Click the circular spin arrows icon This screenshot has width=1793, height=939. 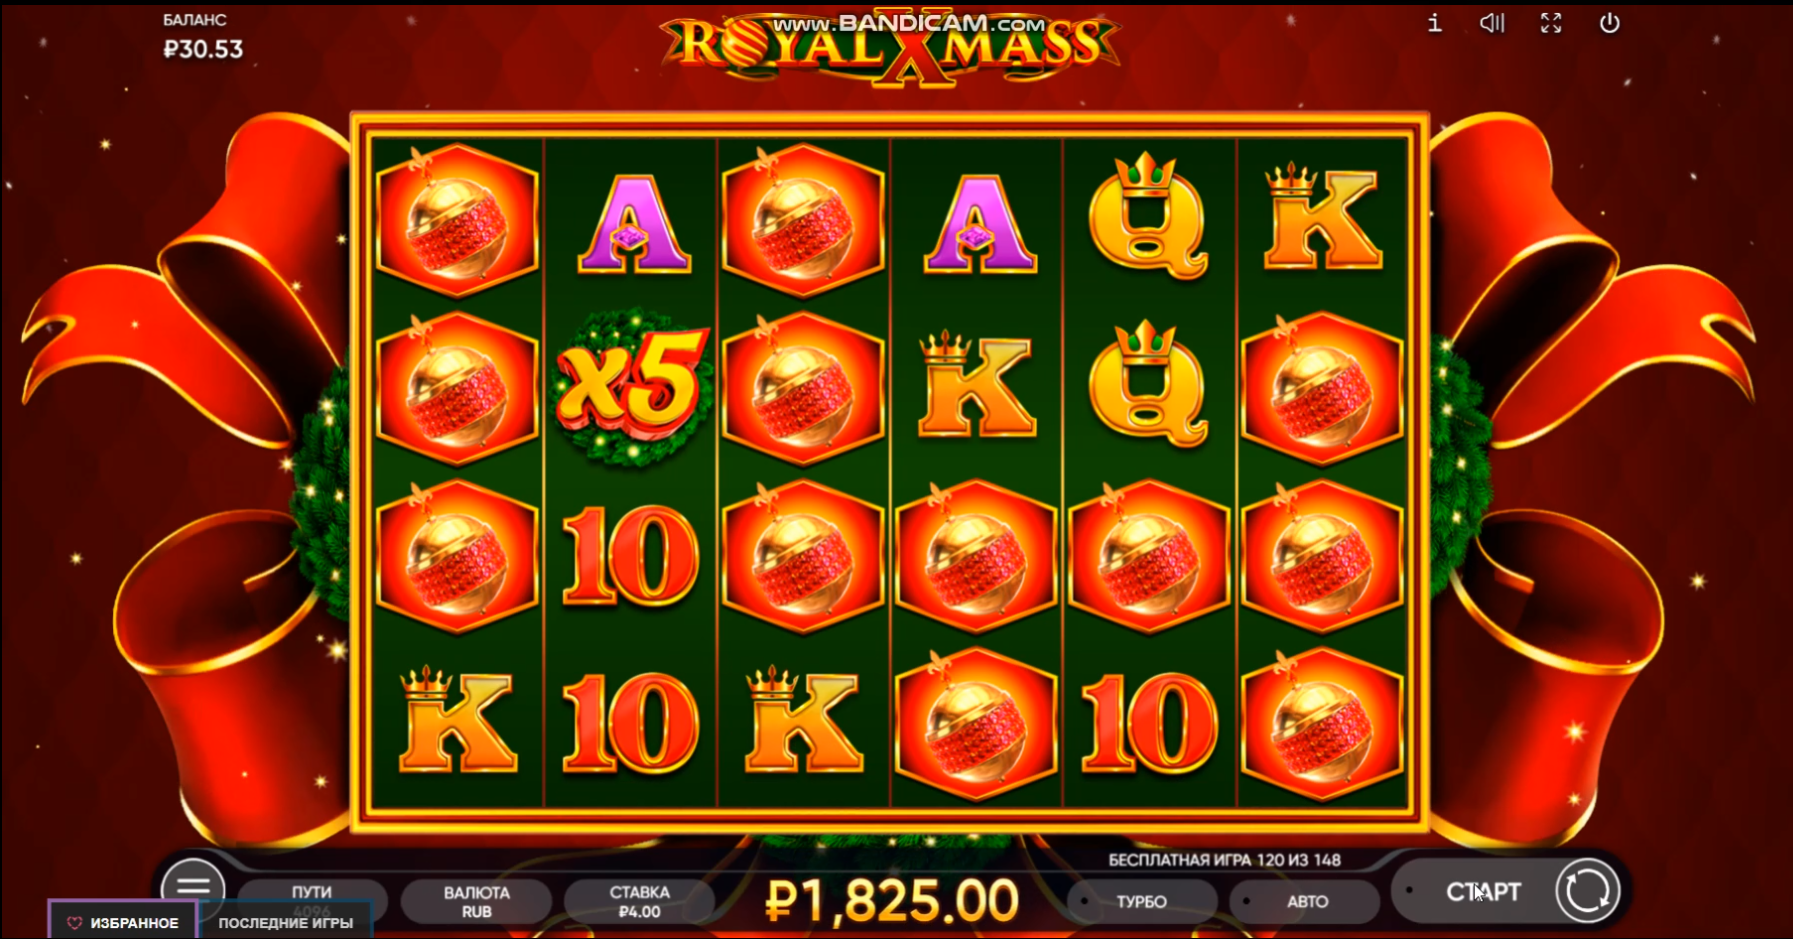tap(1587, 890)
